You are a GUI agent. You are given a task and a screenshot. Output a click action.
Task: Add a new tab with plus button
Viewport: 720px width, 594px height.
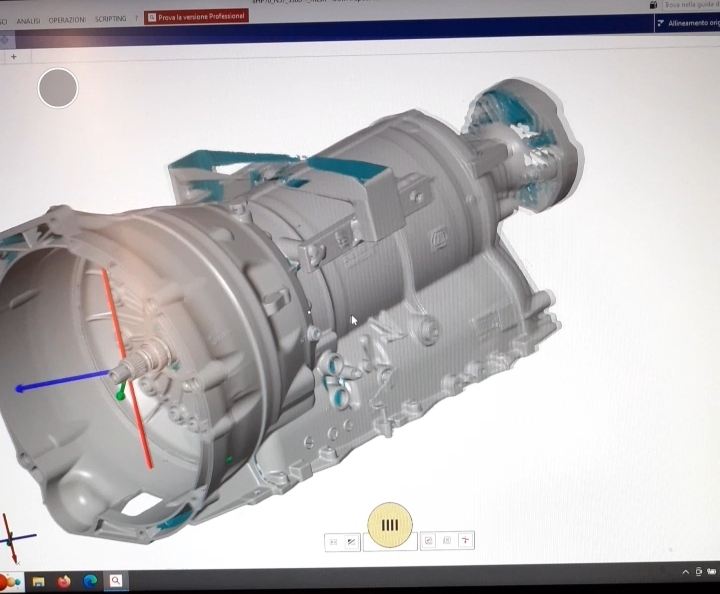pyautogui.click(x=14, y=57)
